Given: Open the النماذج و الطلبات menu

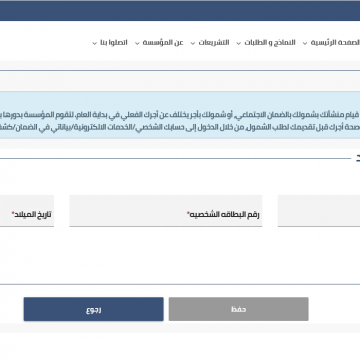Looking at the screenshot, I should click(270, 43).
